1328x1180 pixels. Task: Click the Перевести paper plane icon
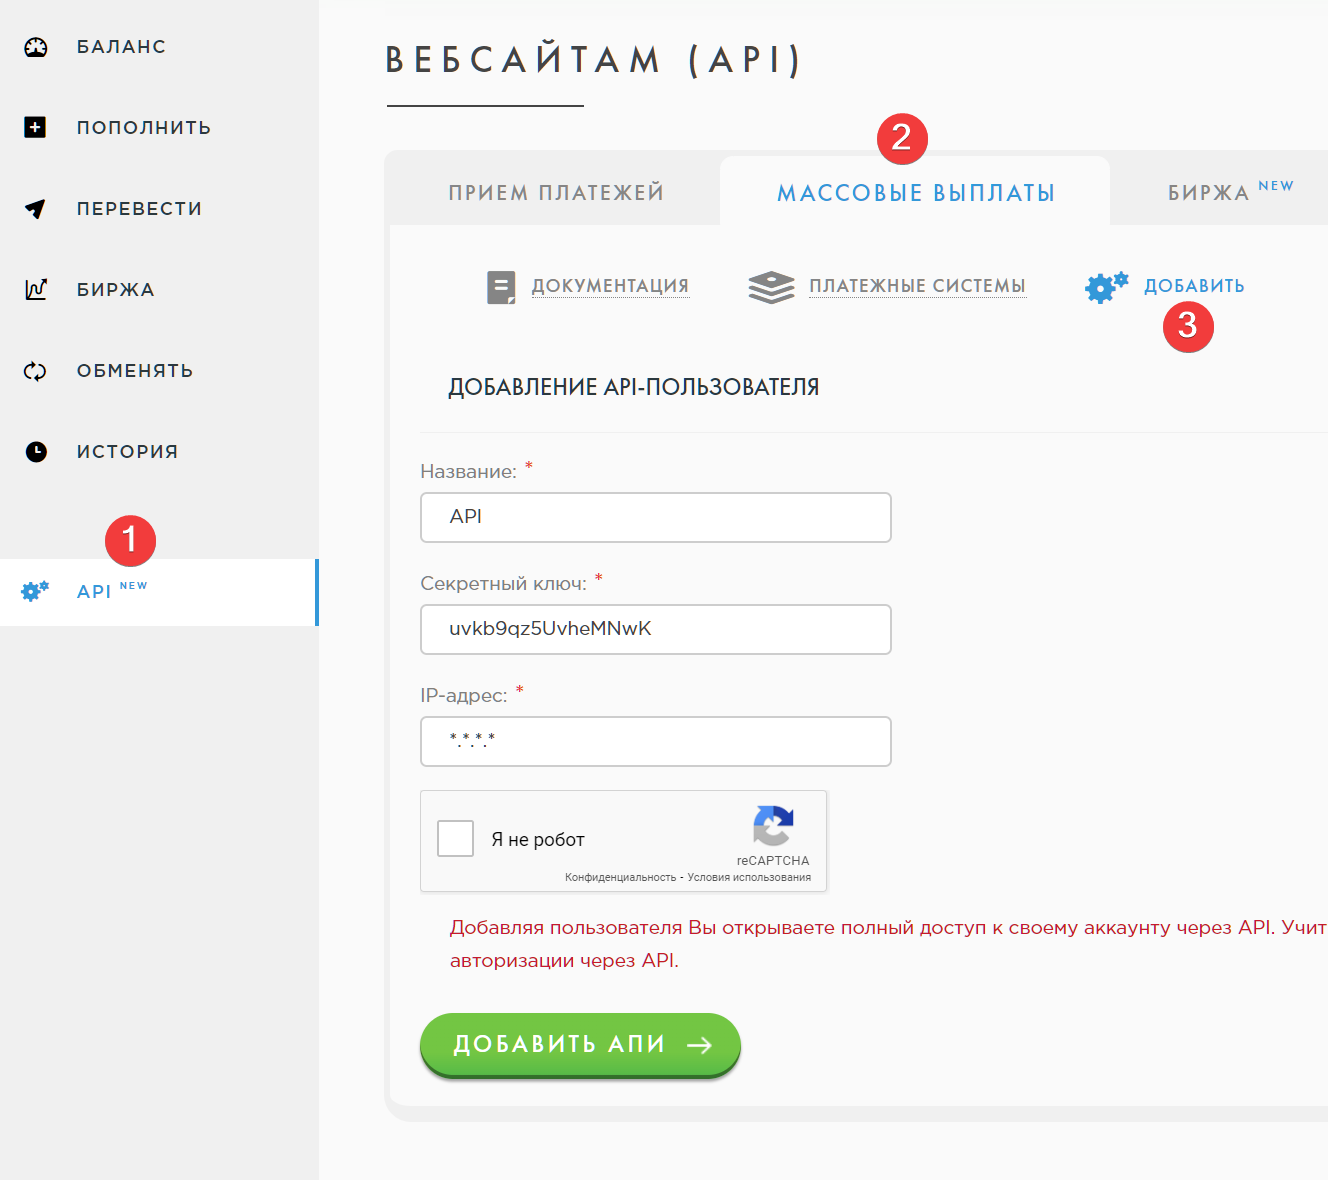pyautogui.click(x=35, y=208)
